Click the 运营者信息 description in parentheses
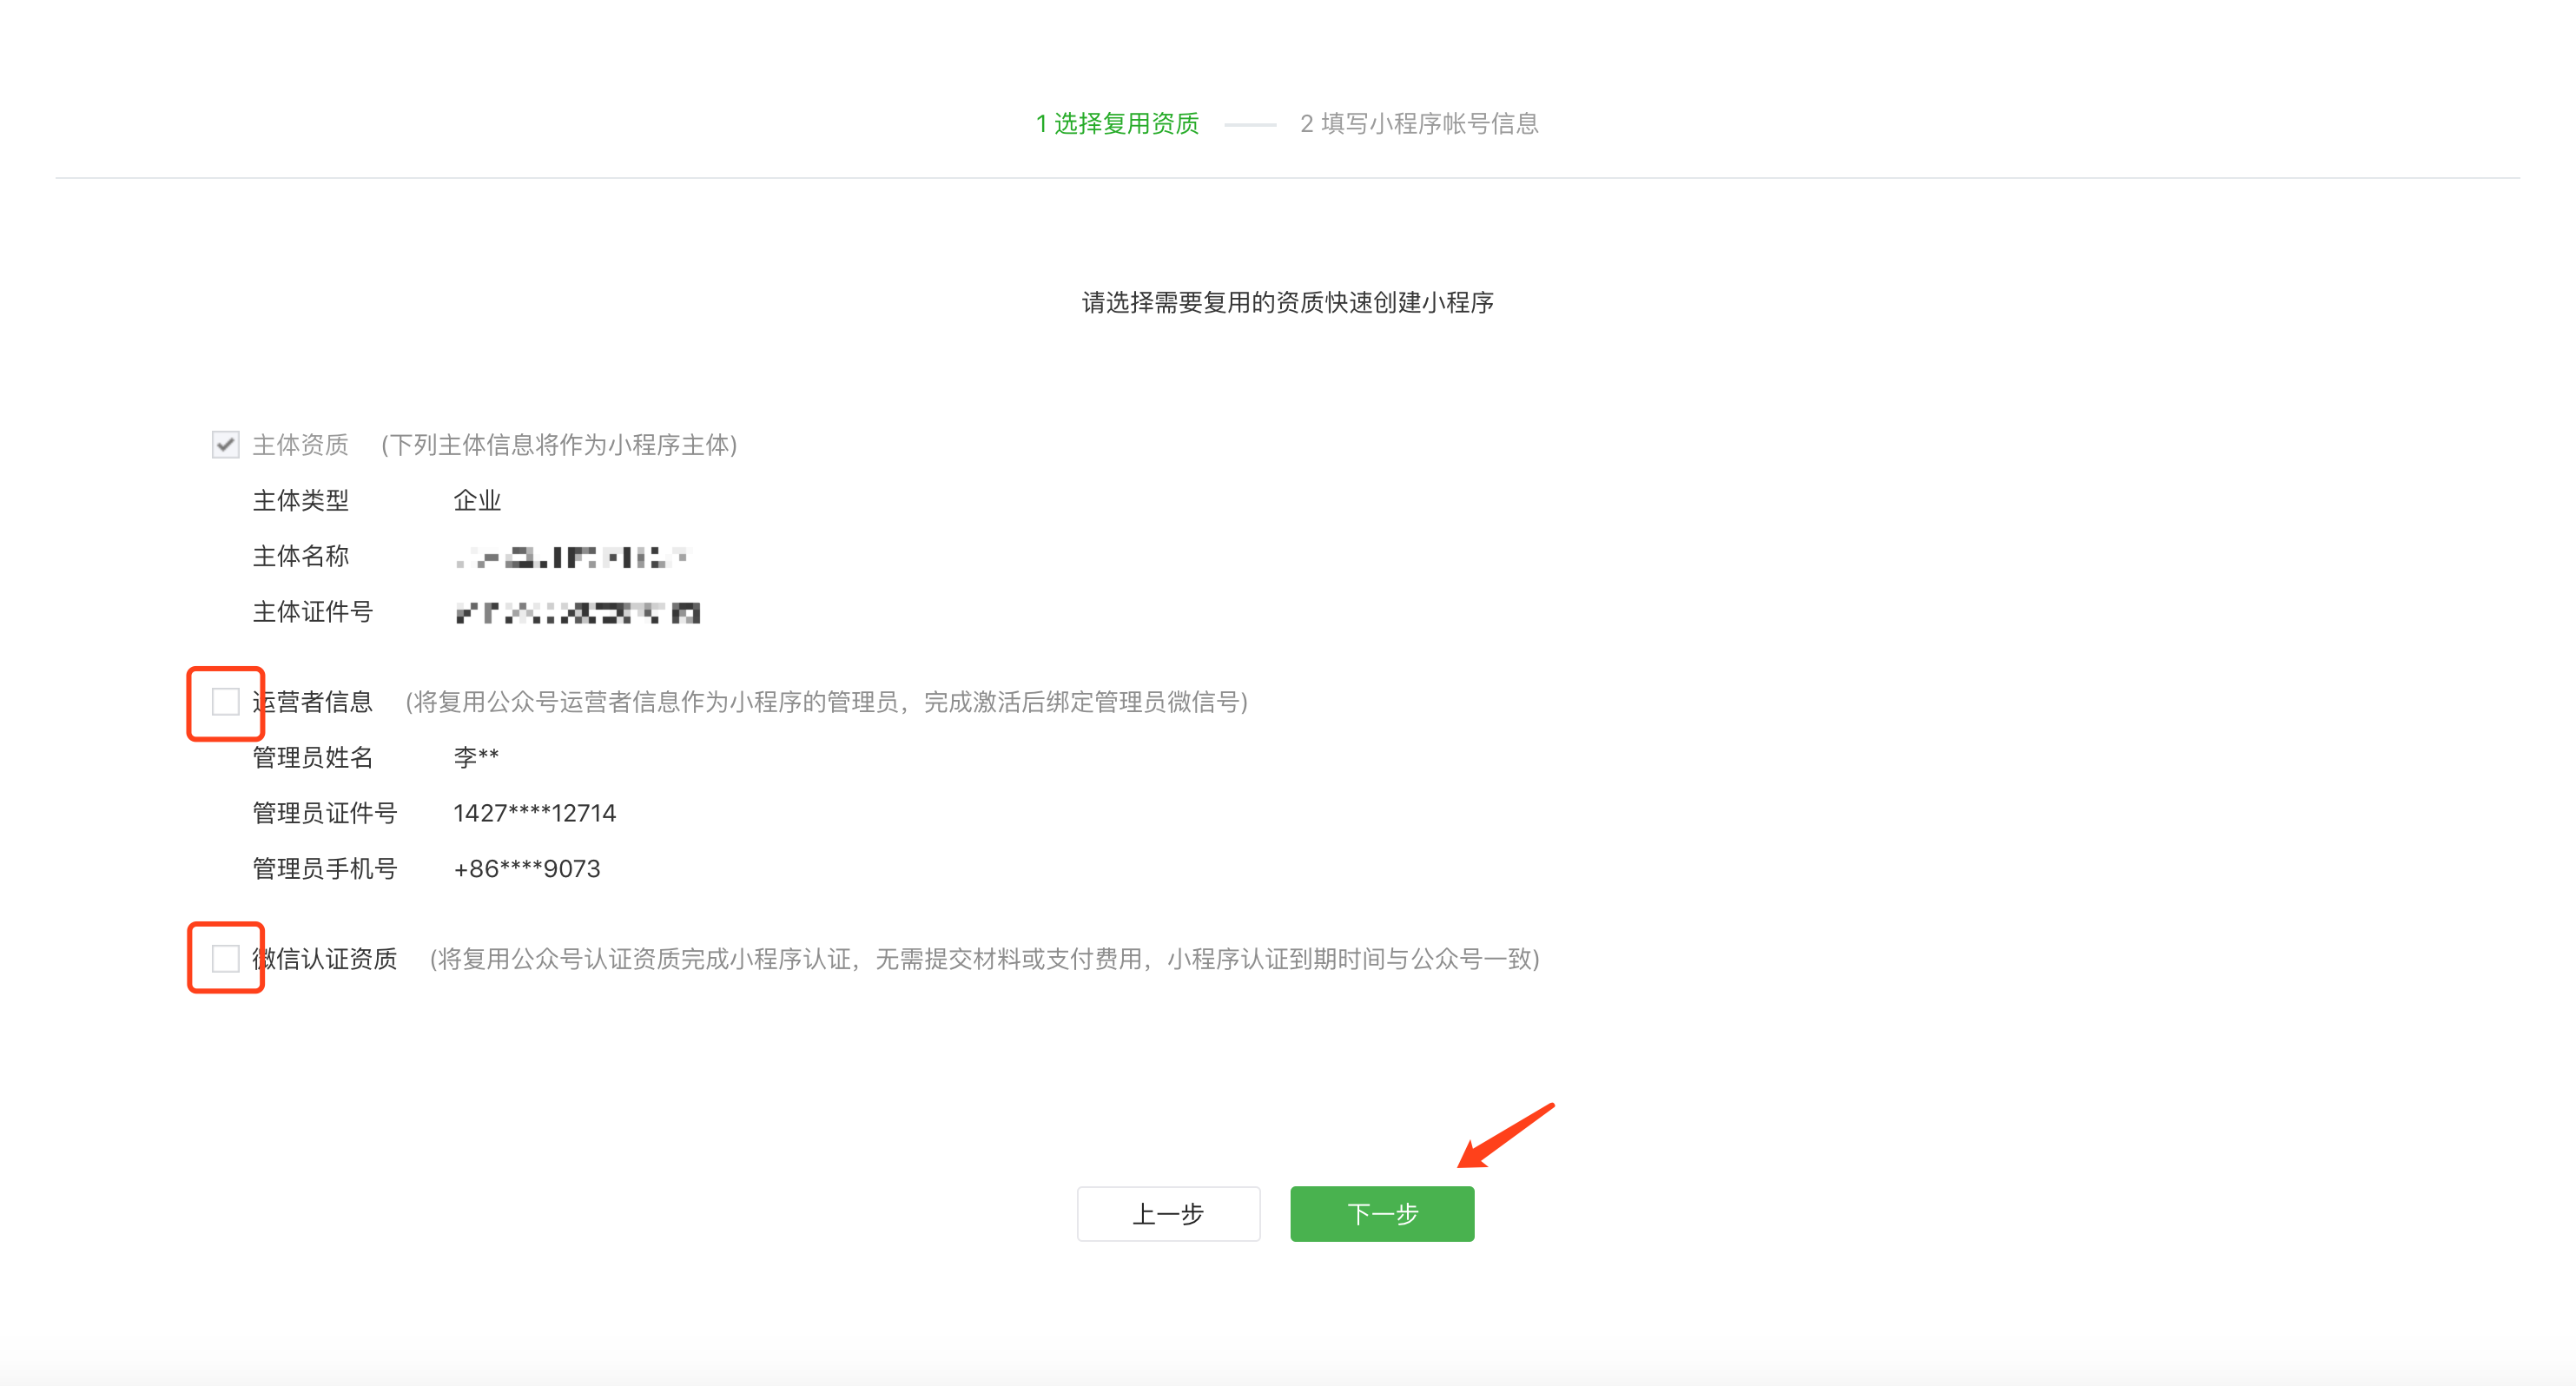 (826, 702)
